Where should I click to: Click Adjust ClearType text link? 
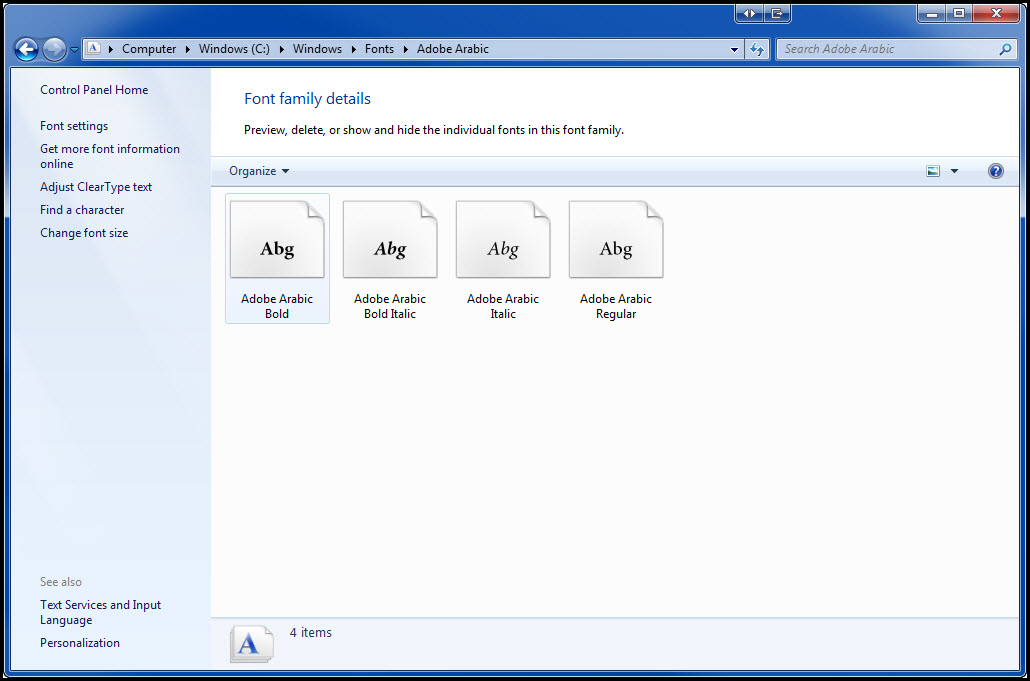(x=96, y=187)
